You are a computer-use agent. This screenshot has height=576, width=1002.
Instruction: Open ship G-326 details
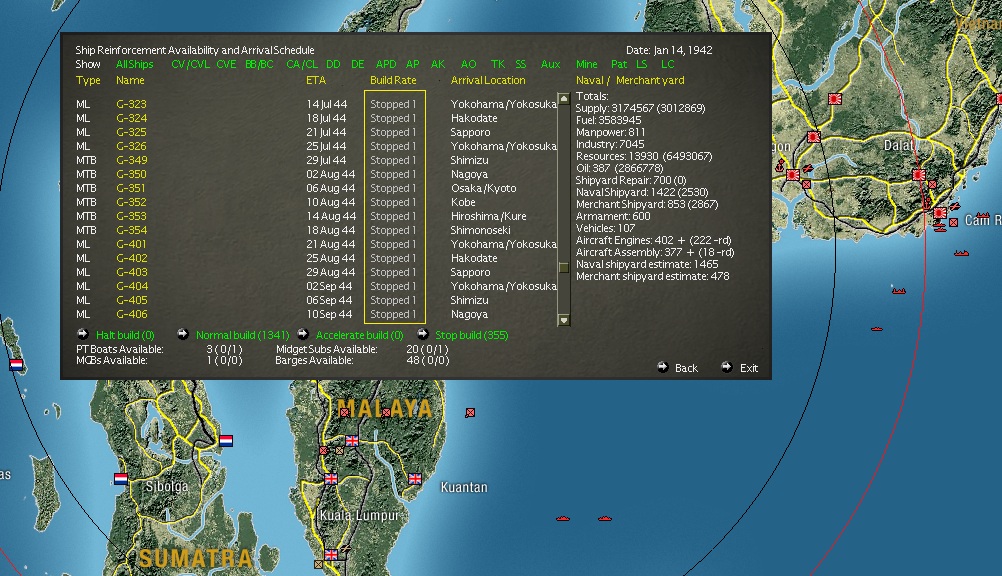131,146
